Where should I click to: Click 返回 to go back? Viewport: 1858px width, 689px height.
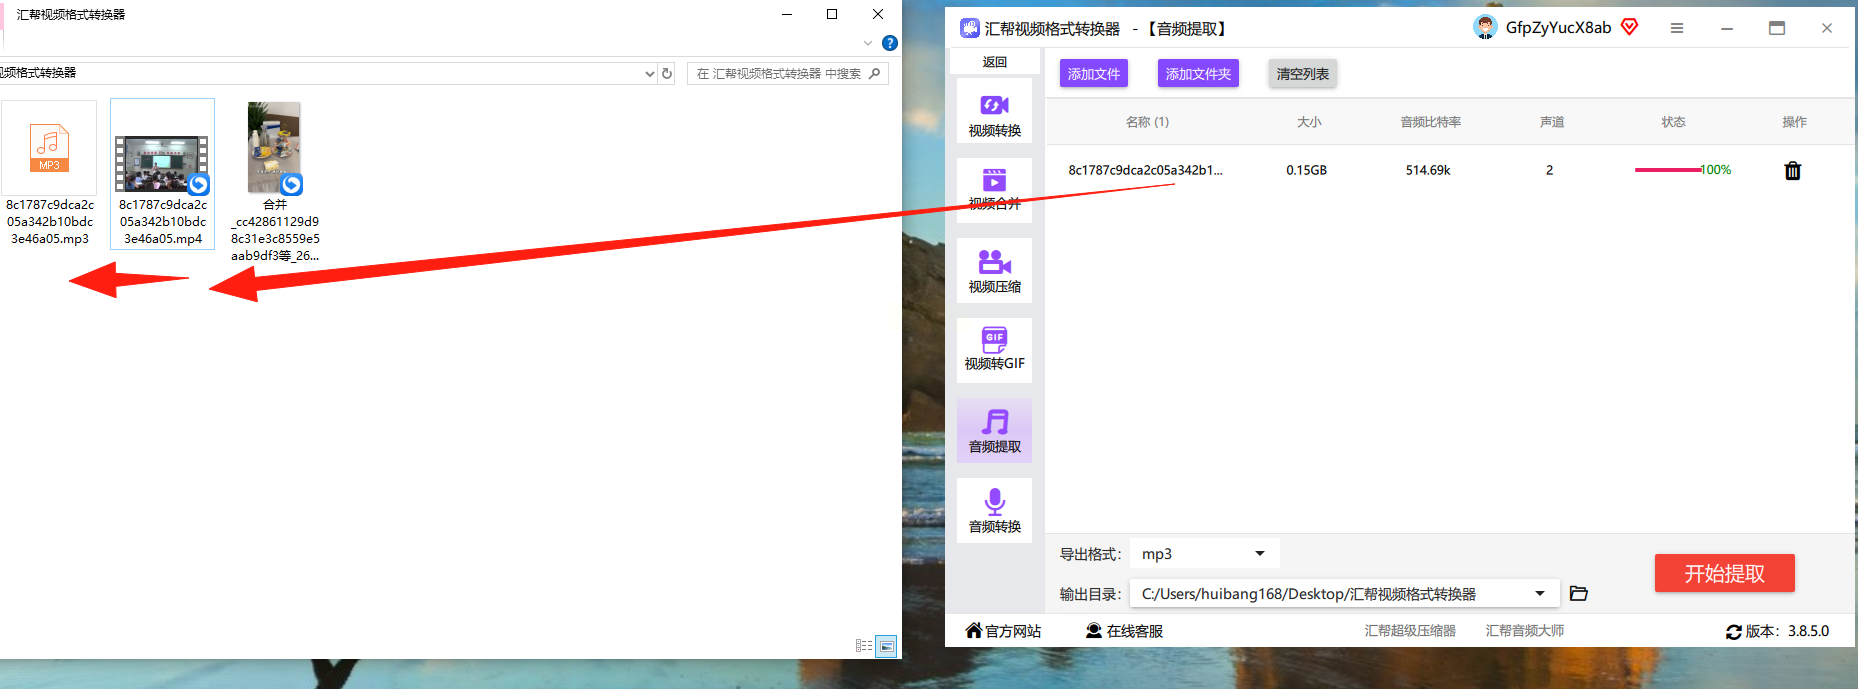click(995, 62)
